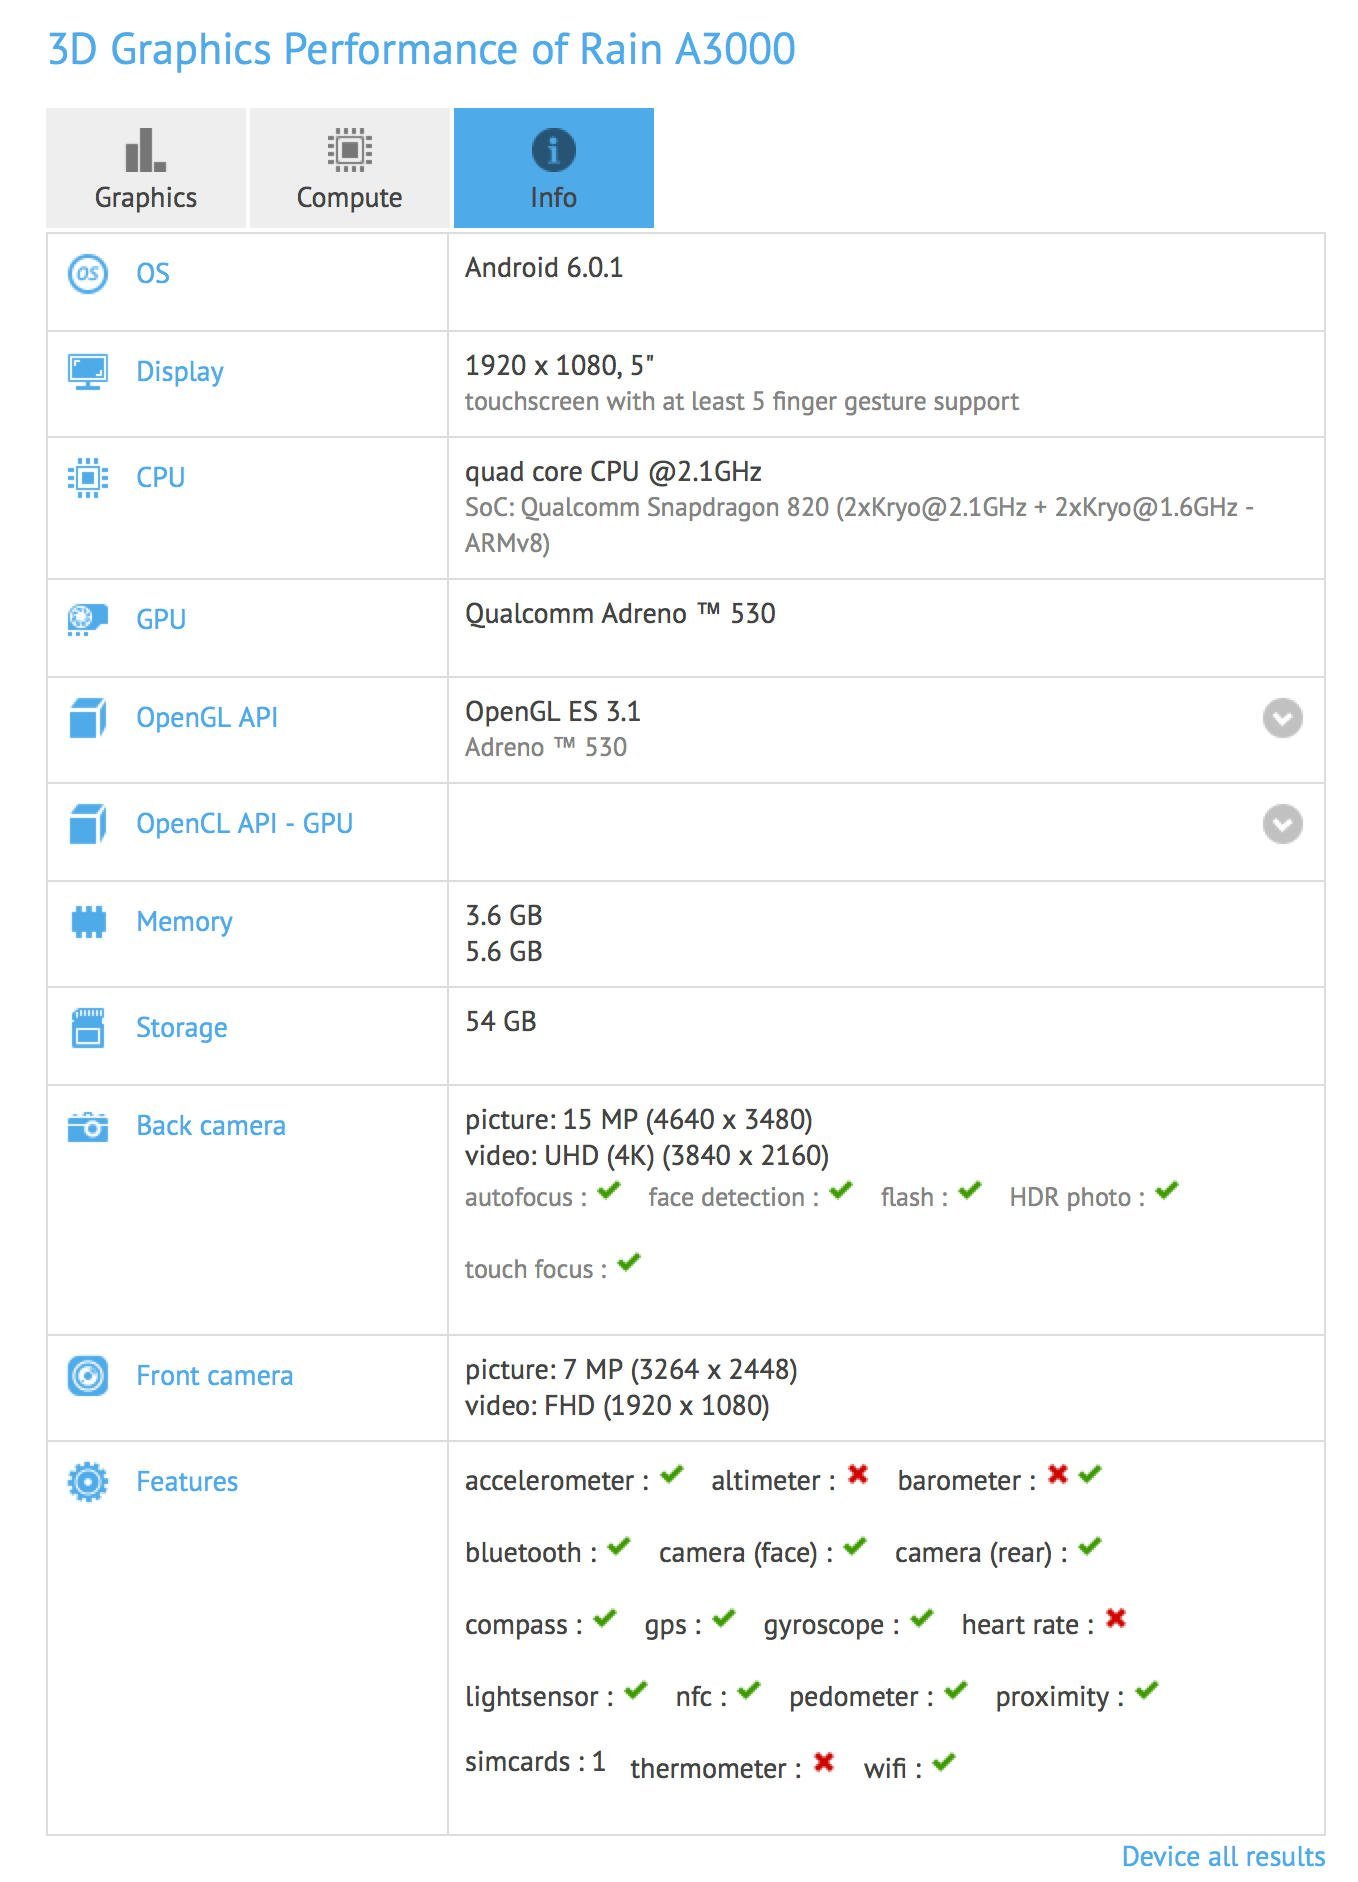Click the picture: 7 MP (3264 x 2448) text
1358x1882 pixels.
631,1370
